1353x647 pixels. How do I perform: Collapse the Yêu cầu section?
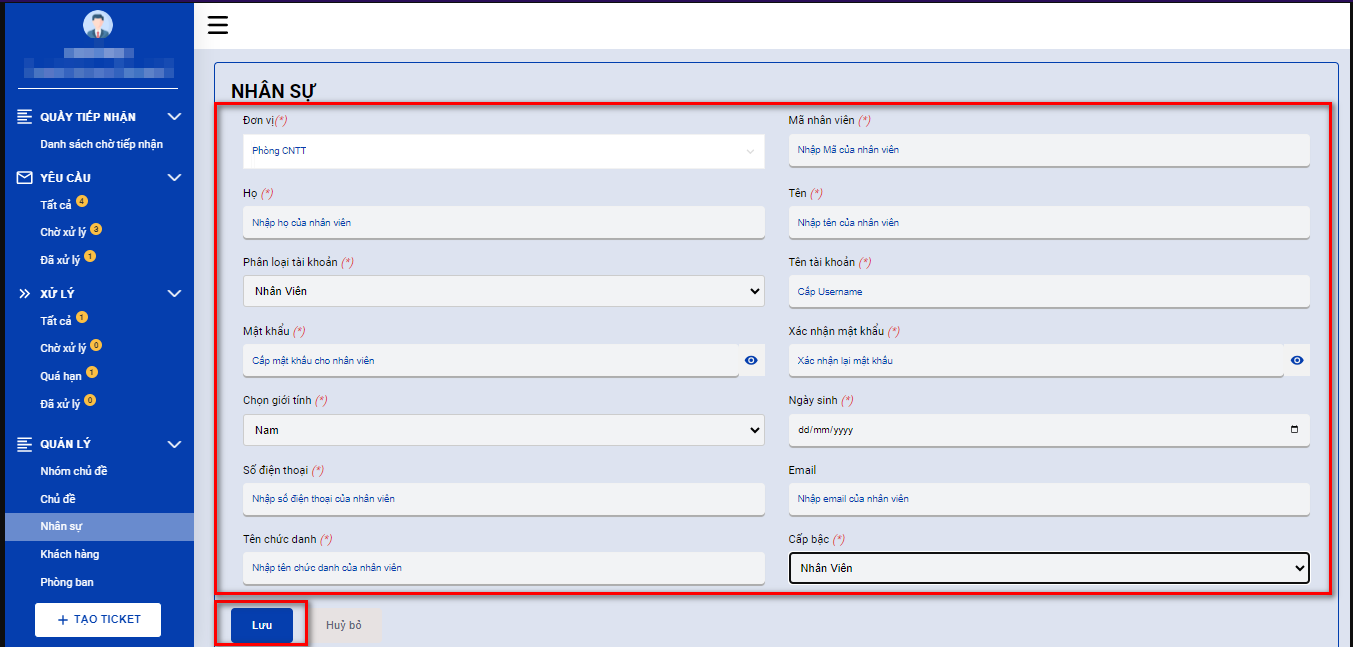174,177
